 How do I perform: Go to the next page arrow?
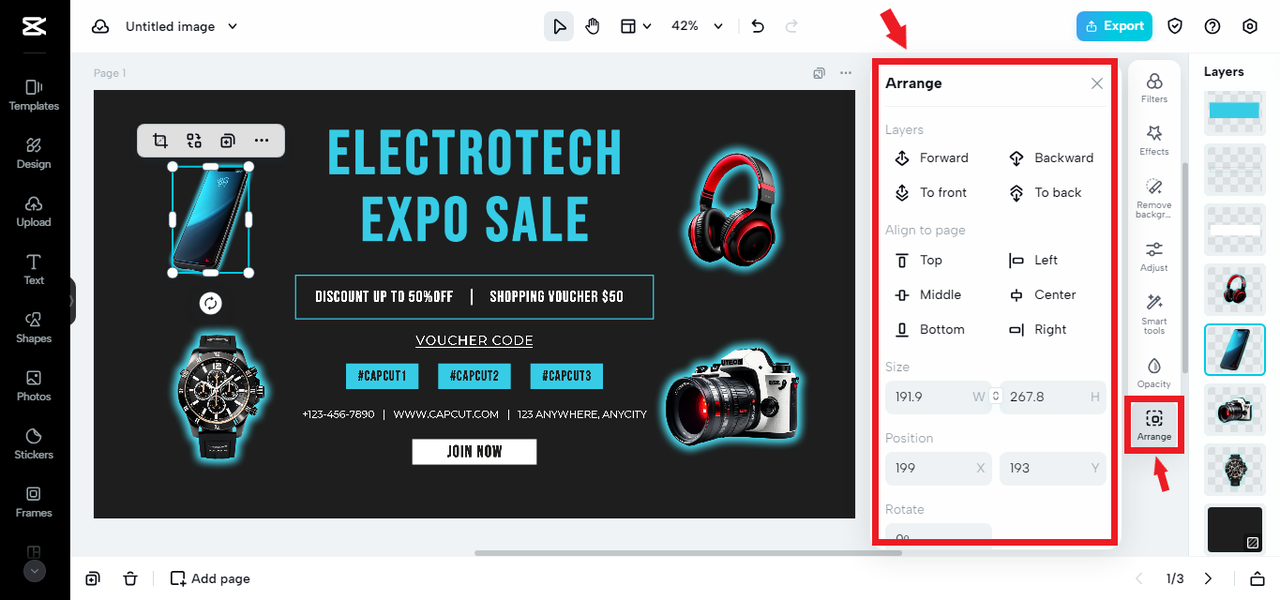click(1208, 578)
